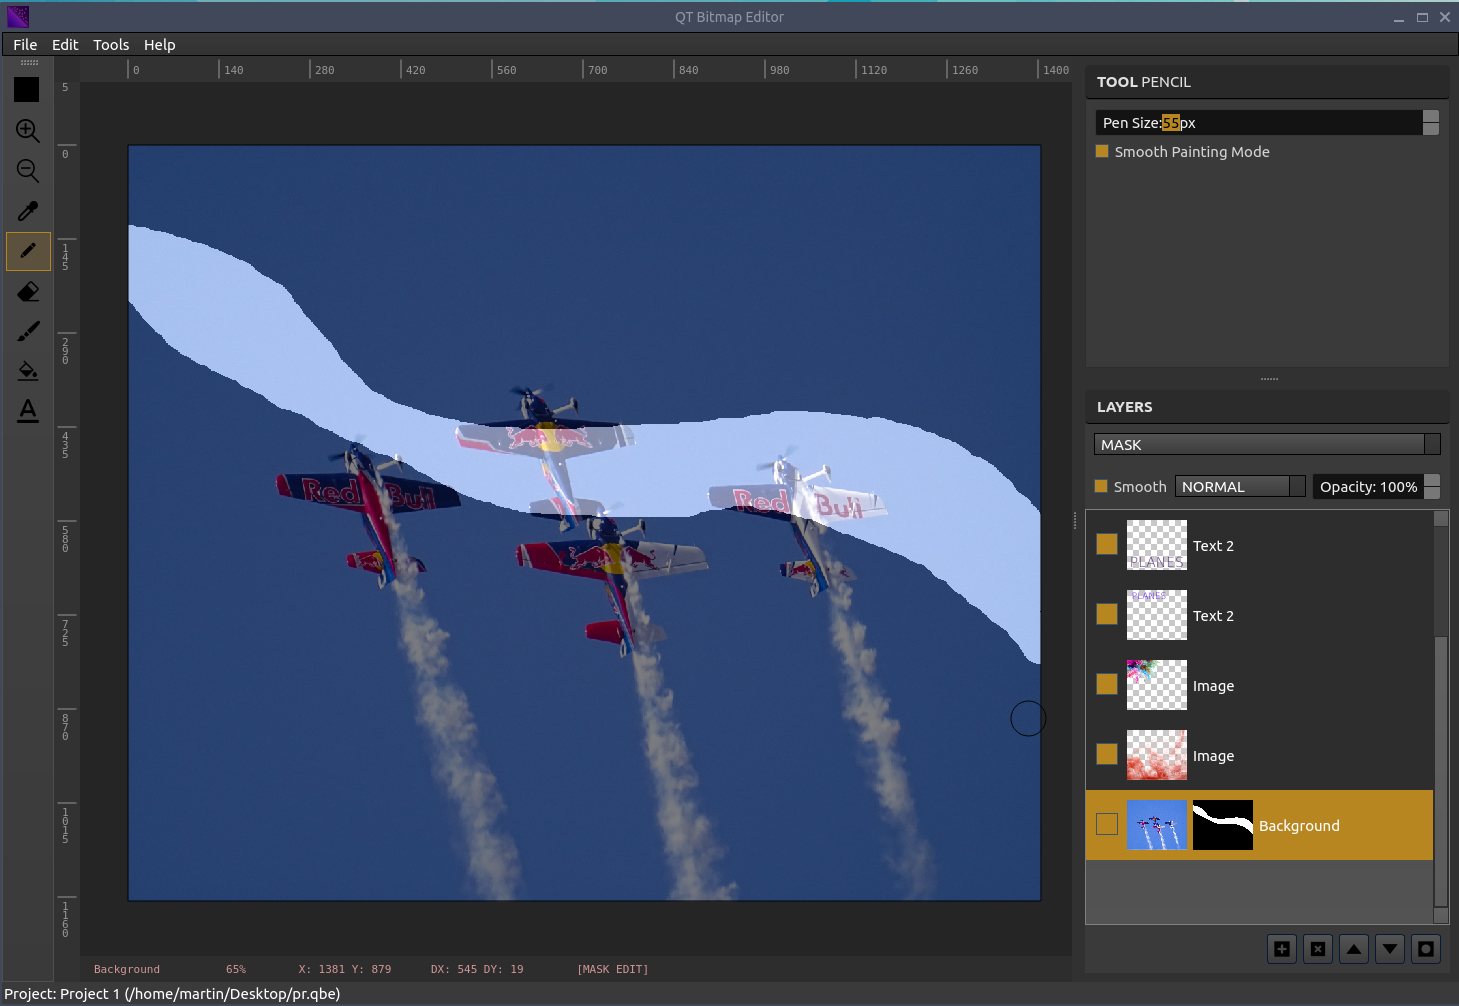Screen dimensions: 1459x1006
Task: Toggle visibility of Background layer
Action: [1107, 824]
